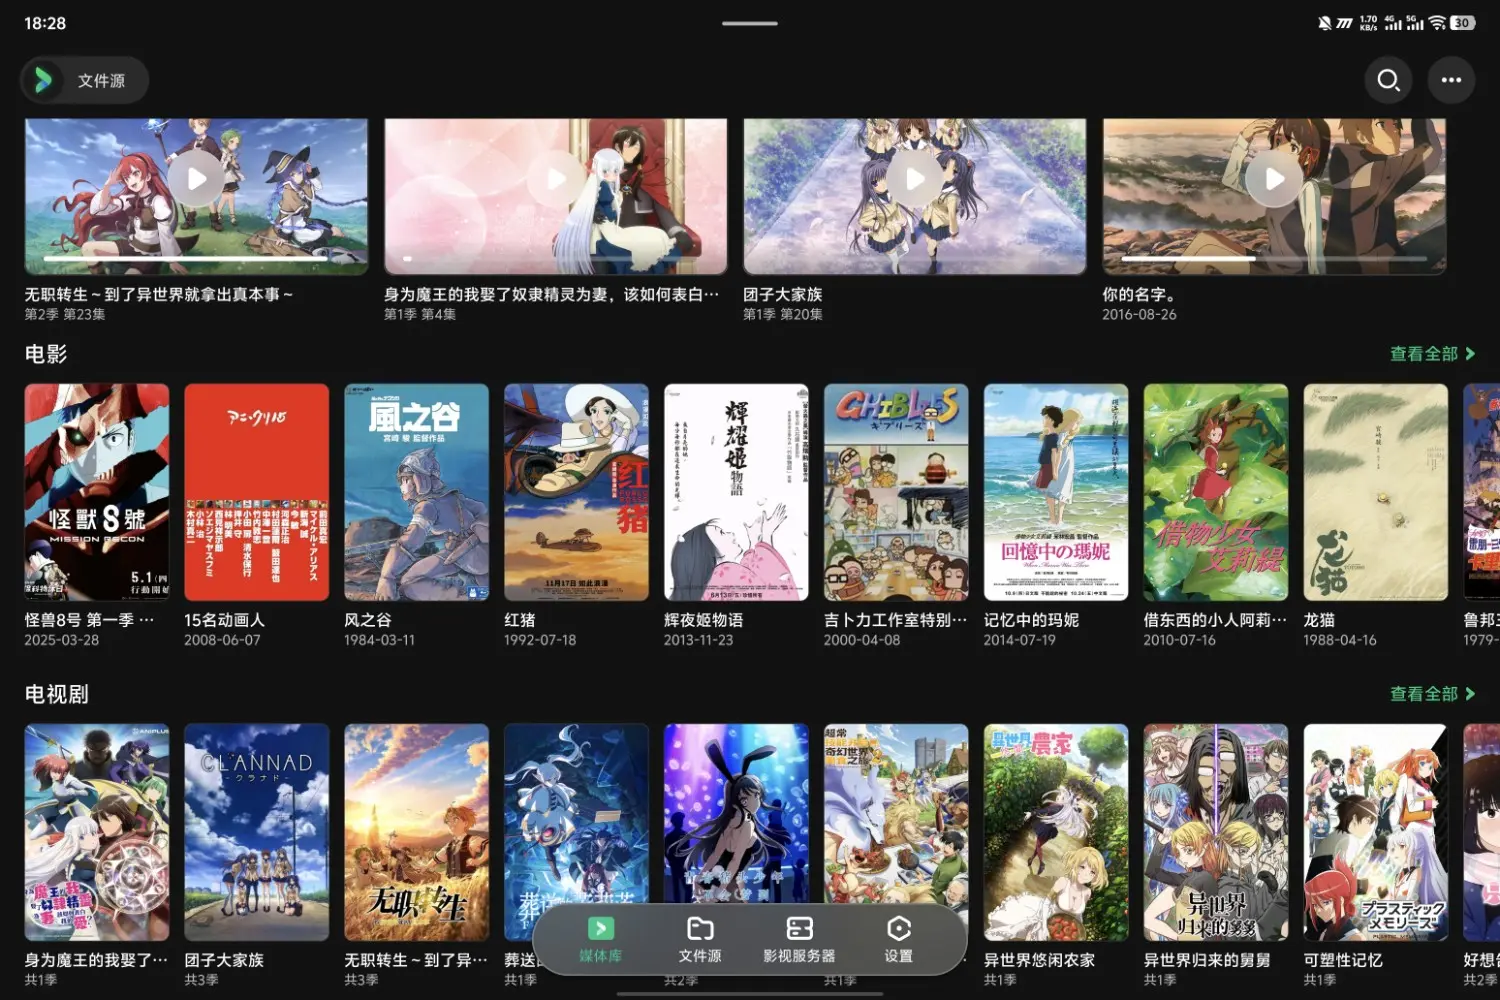
Task: Select the 可塑性记忆 series title
Action: [x=1343, y=960]
